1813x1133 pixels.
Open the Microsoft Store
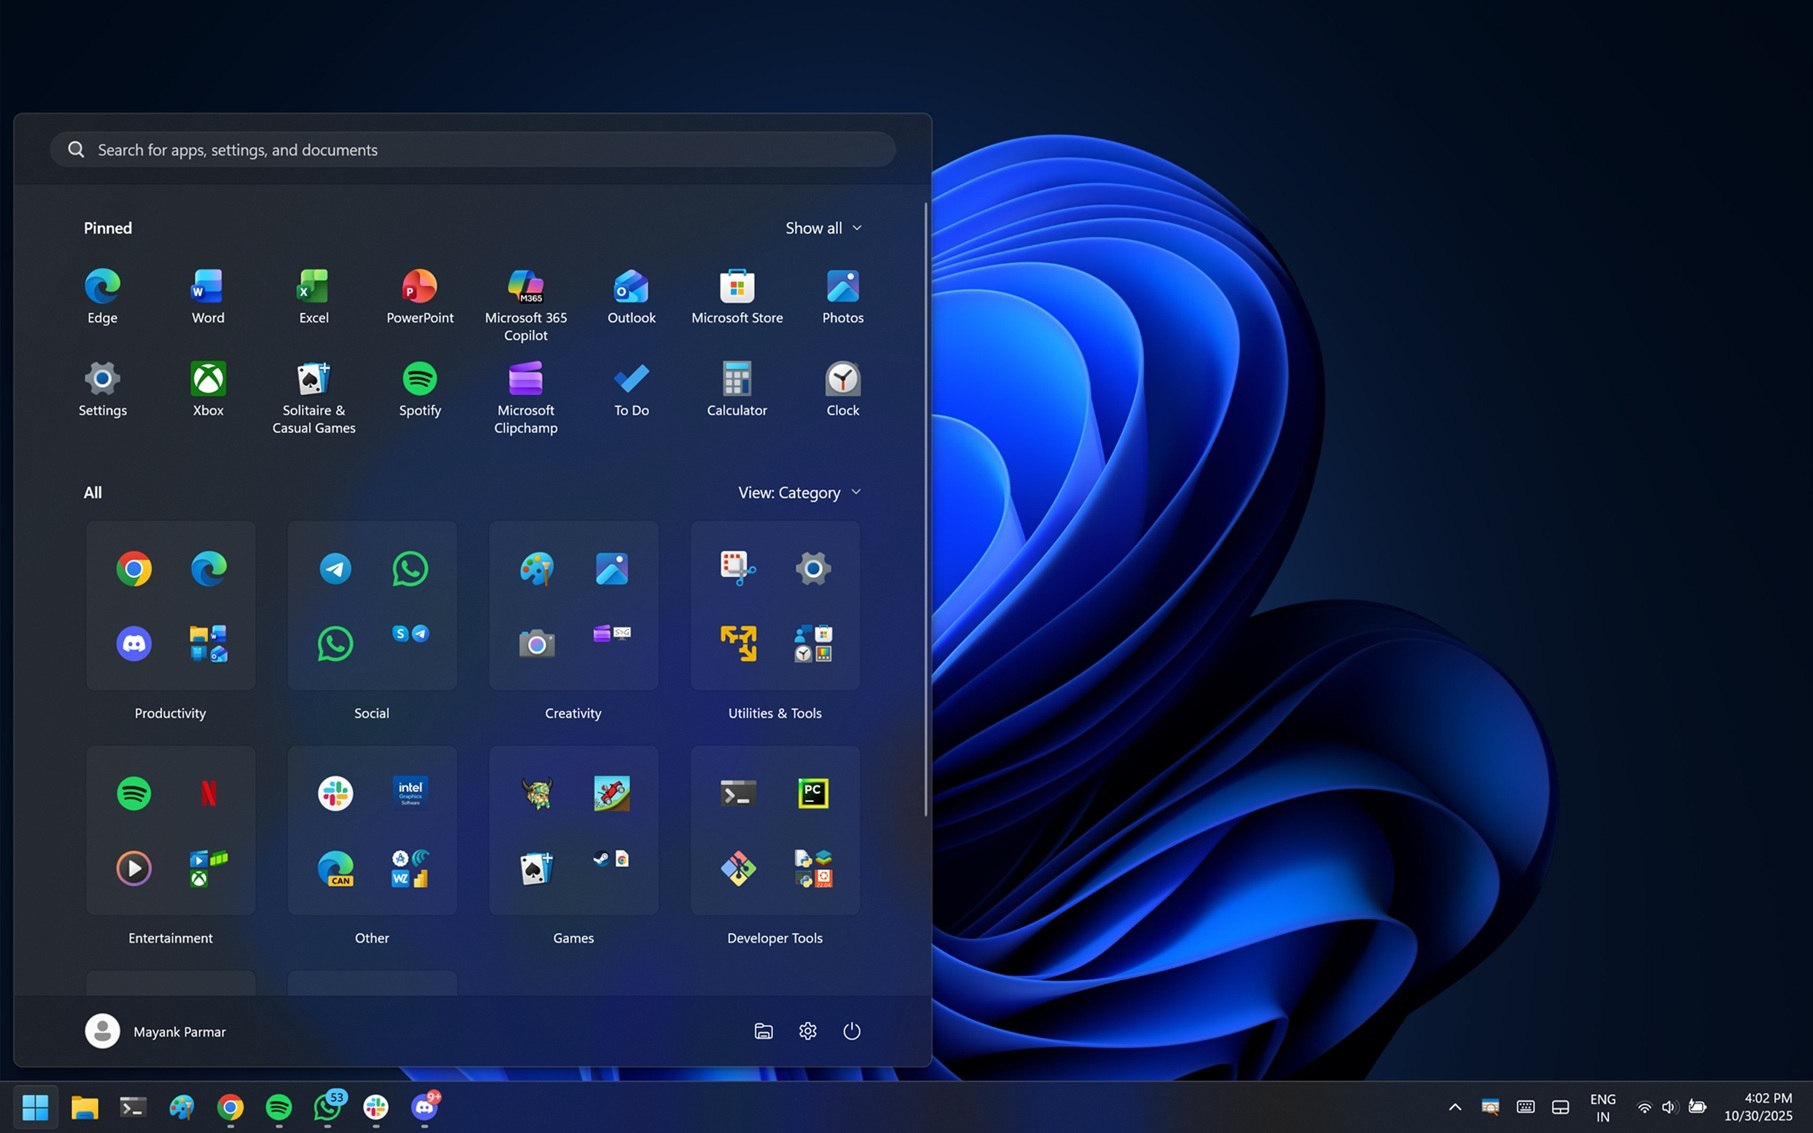click(x=737, y=290)
